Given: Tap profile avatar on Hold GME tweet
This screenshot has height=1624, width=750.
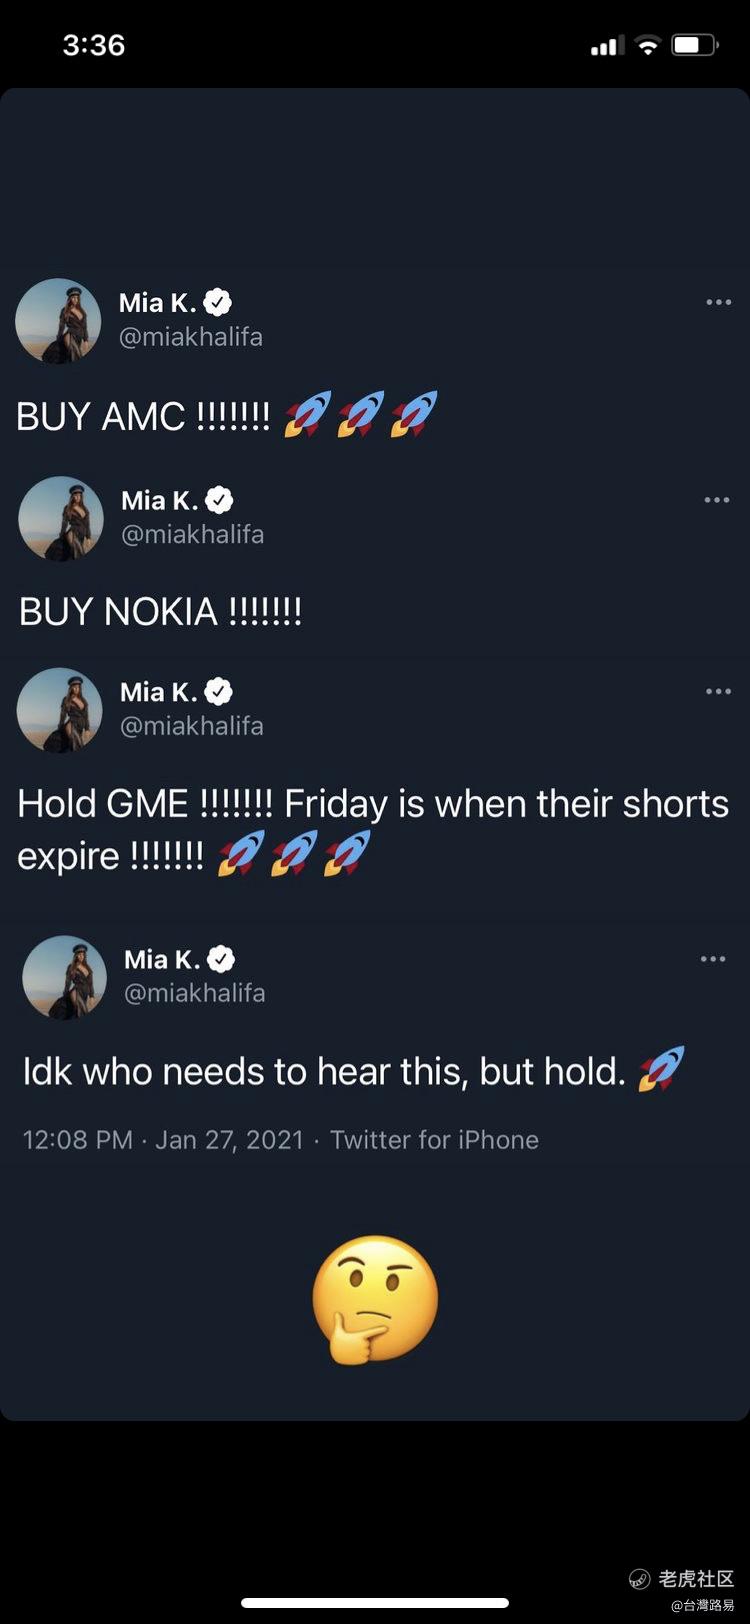Looking at the screenshot, I should pos(60,710).
